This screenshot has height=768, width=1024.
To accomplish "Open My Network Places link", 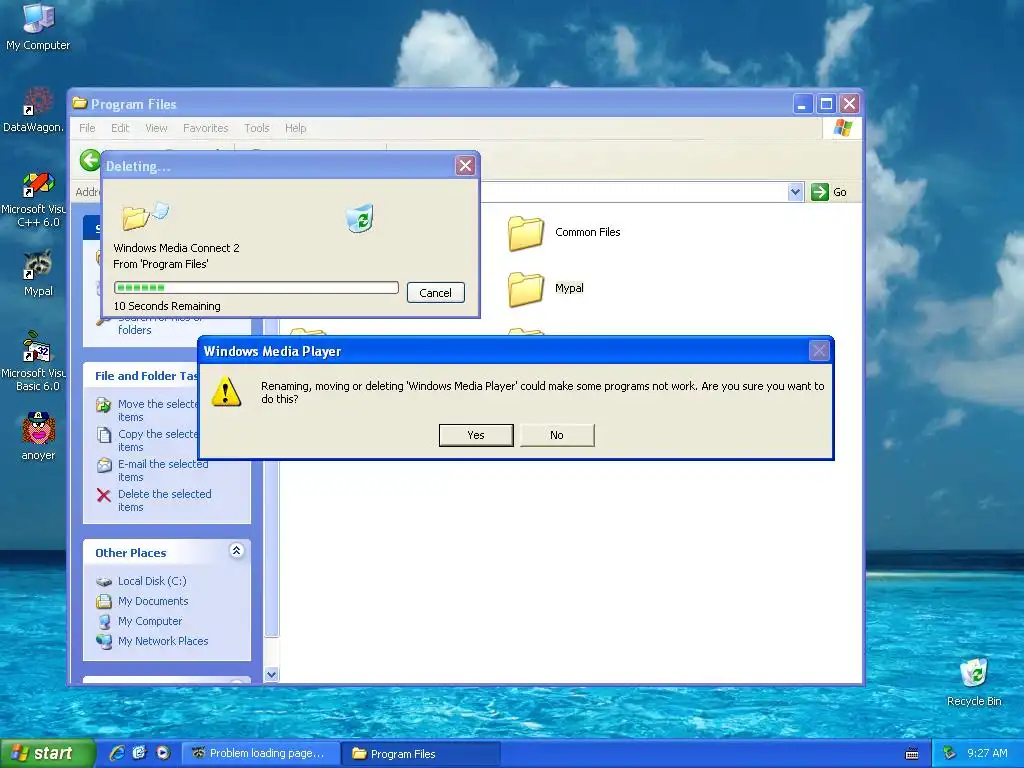I will click(x=163, y=641).
